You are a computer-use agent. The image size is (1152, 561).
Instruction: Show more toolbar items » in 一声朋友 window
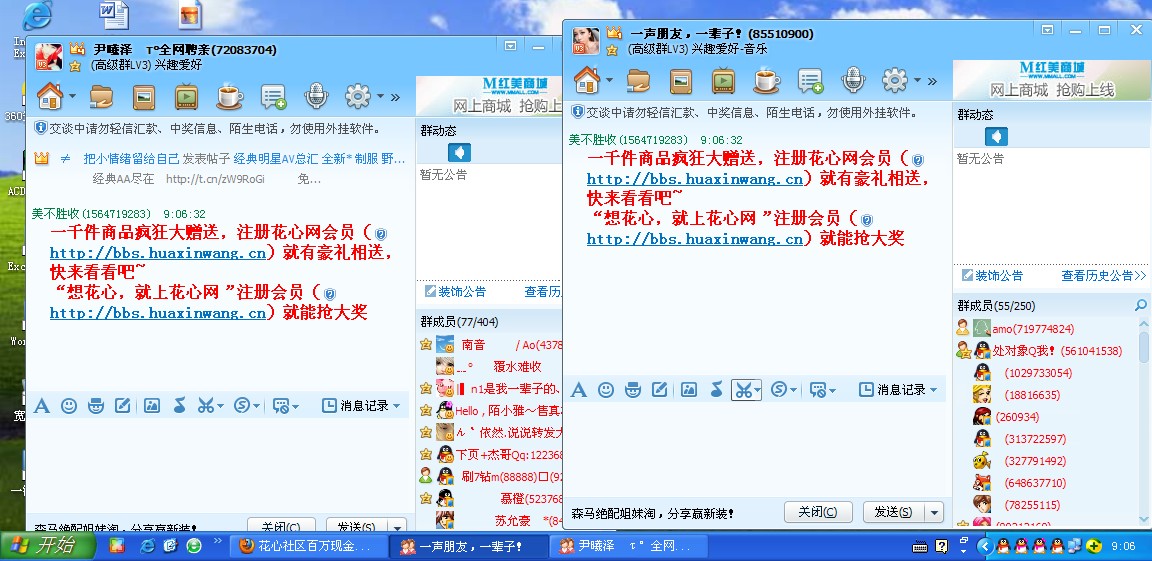coord(932,81)
